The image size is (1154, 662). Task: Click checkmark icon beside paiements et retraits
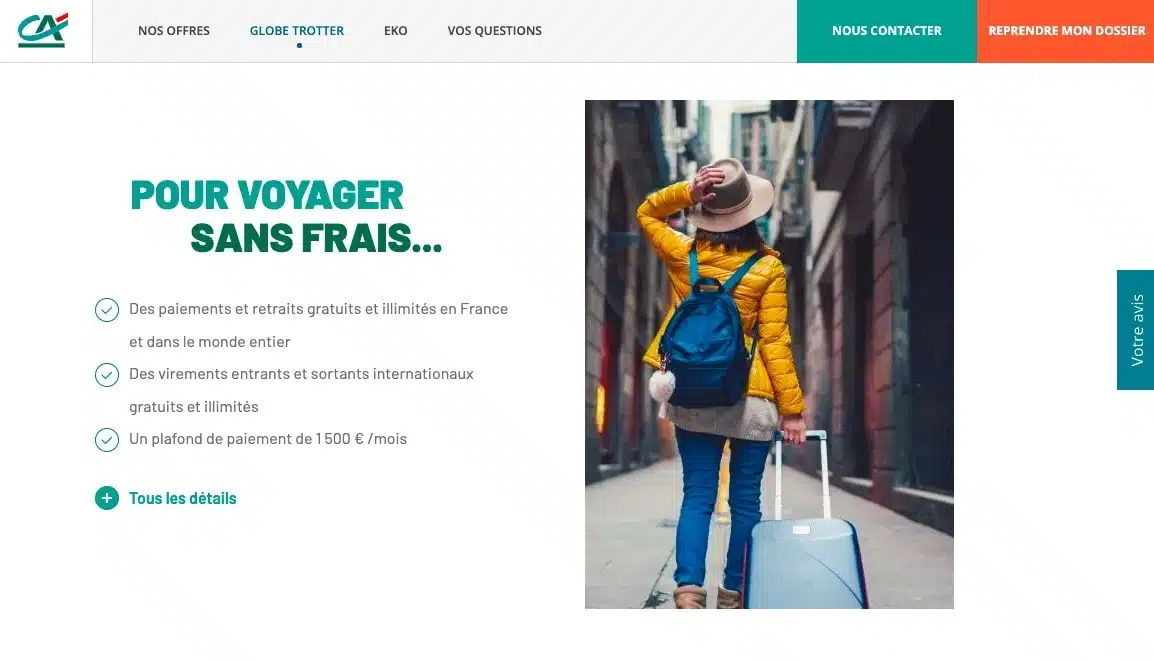click(x=107, y=310)
